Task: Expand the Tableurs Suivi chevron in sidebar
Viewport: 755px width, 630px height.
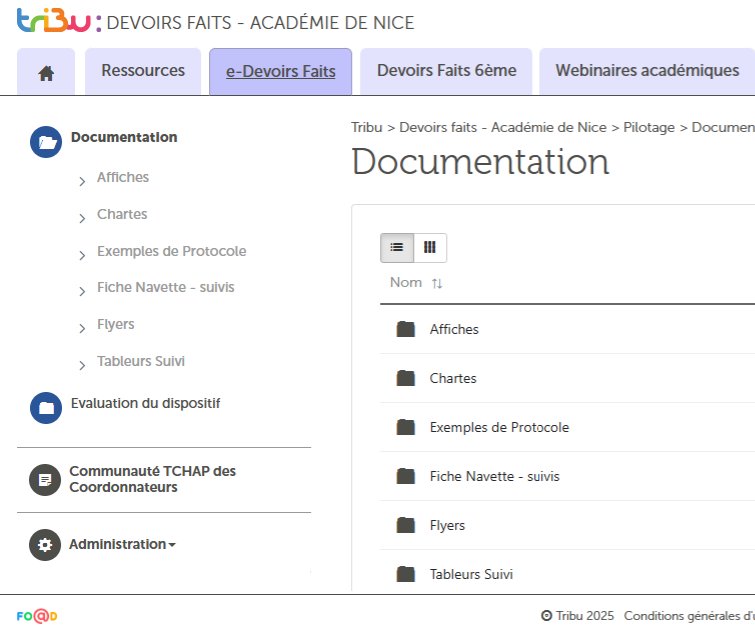Action: pos(82,365)
